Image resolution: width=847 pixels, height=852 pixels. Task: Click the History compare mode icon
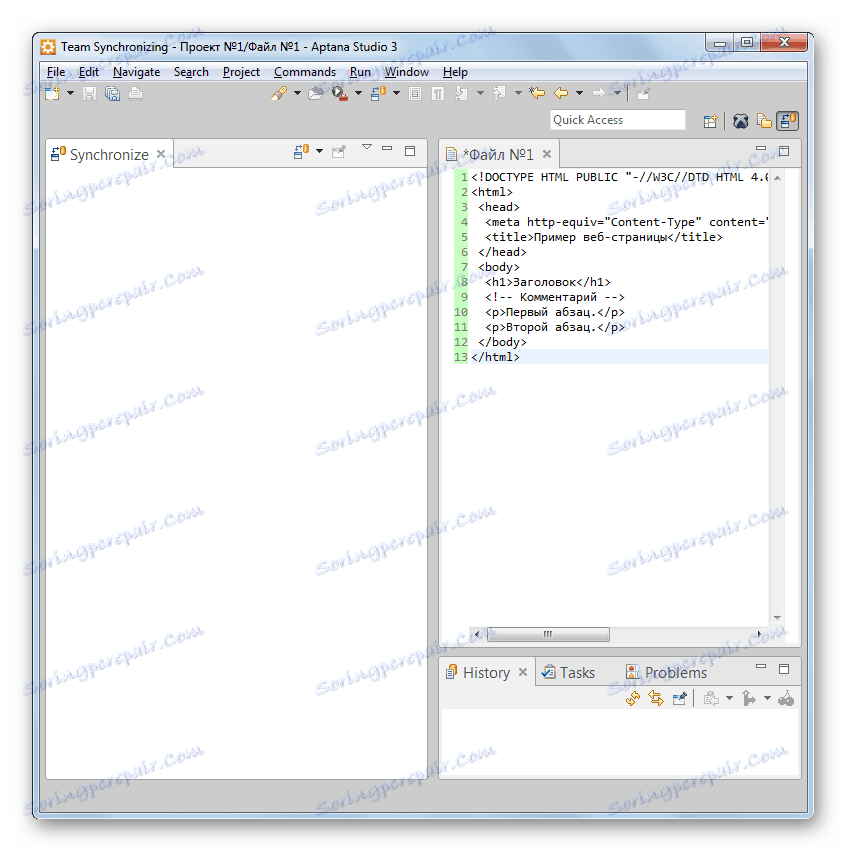click(x=786, y=699)
